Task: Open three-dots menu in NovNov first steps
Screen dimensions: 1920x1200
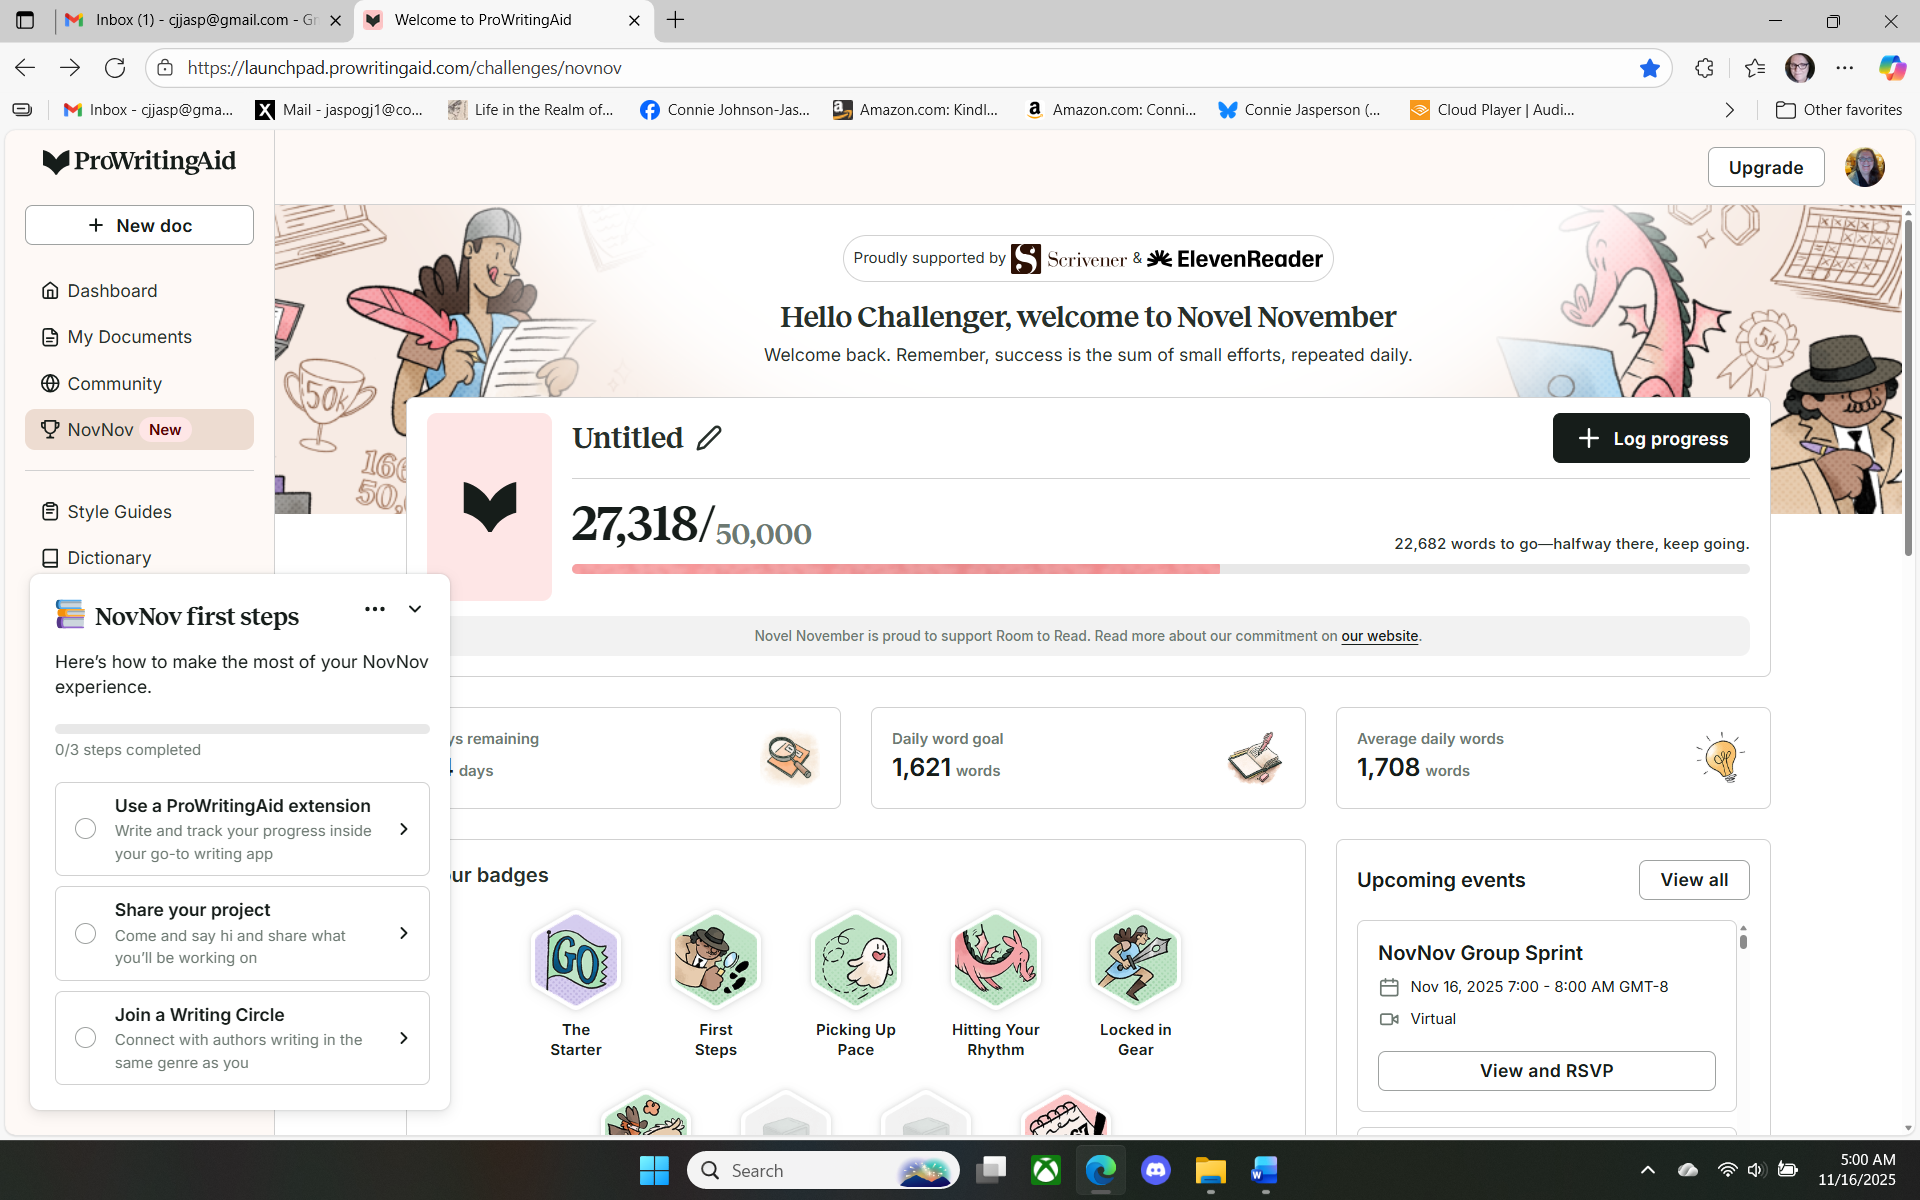Action: [x=375, y=609]
